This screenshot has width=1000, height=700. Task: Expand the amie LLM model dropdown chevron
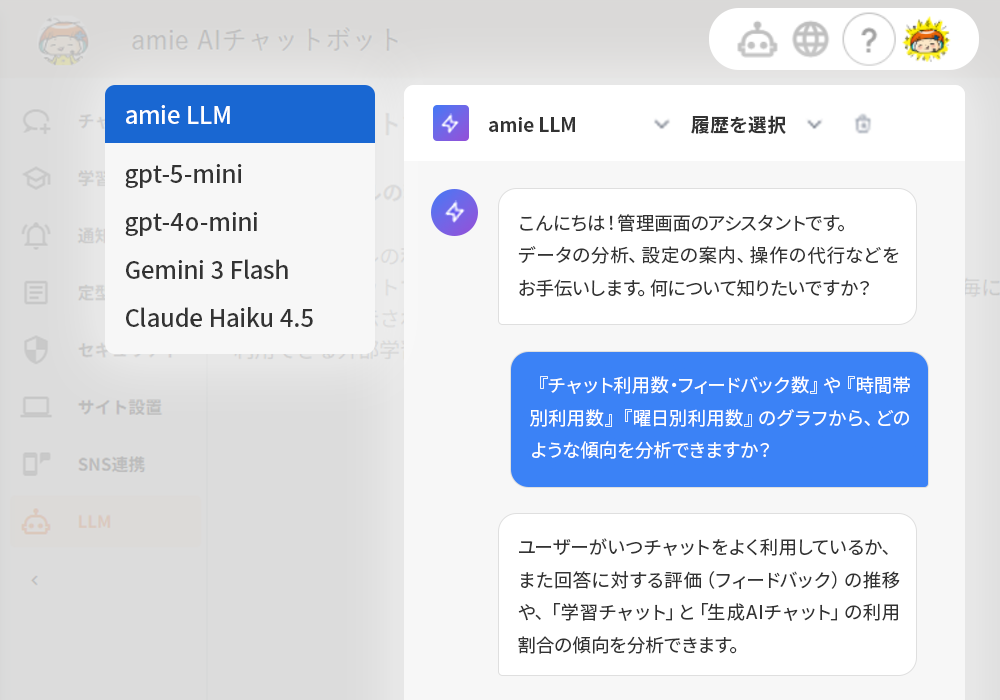click(x=662, y=124)
